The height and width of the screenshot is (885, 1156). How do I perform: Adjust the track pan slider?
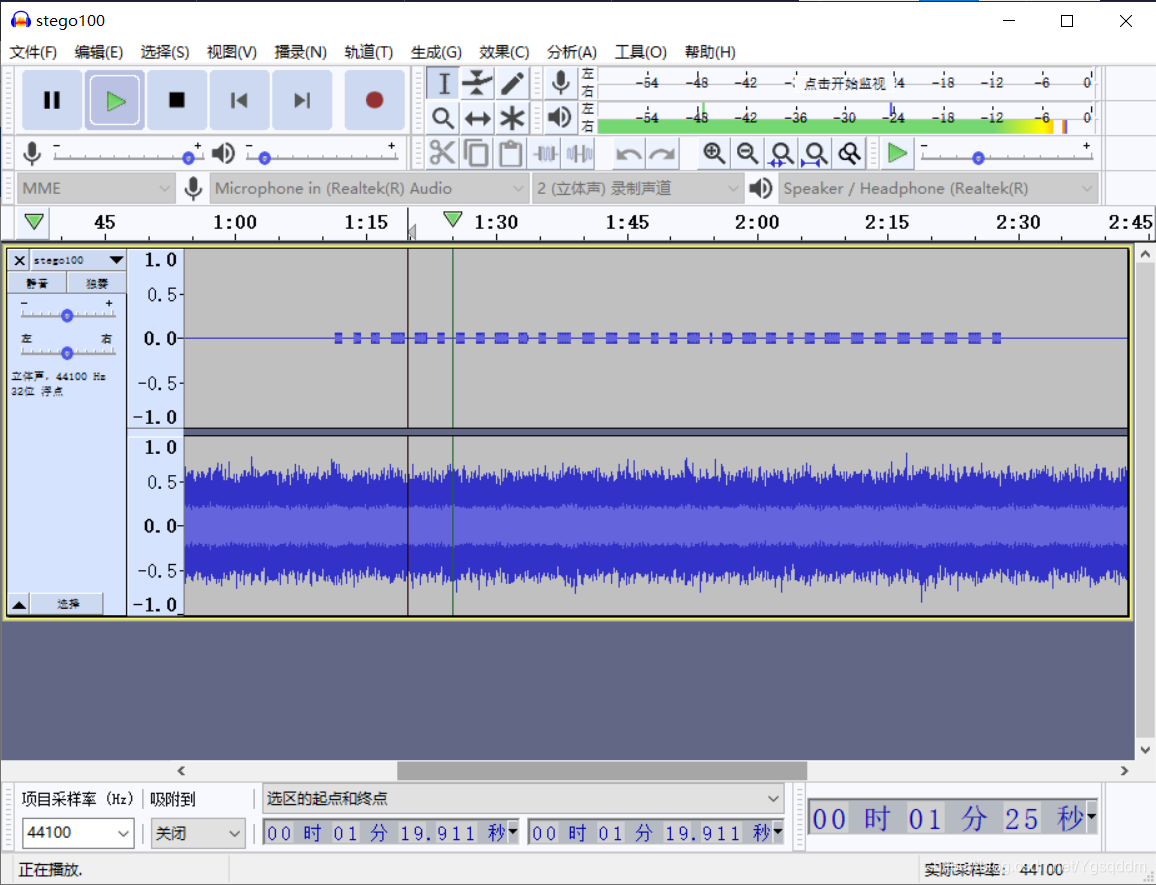tap(67, 353)
